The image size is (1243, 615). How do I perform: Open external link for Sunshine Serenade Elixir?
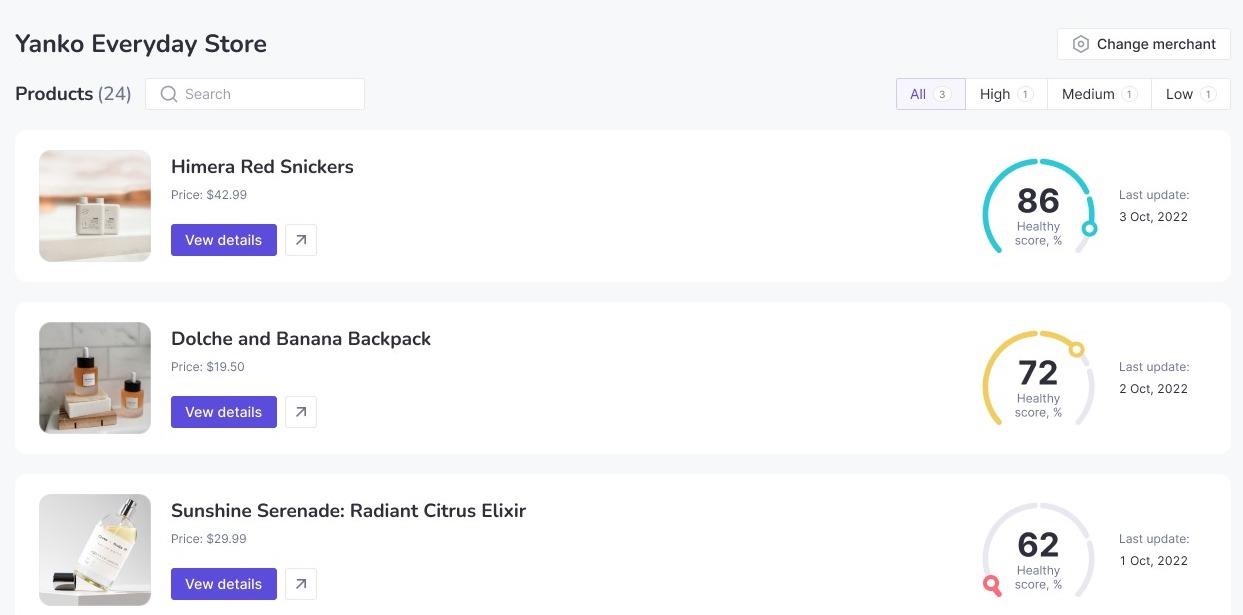click(301, 584)
